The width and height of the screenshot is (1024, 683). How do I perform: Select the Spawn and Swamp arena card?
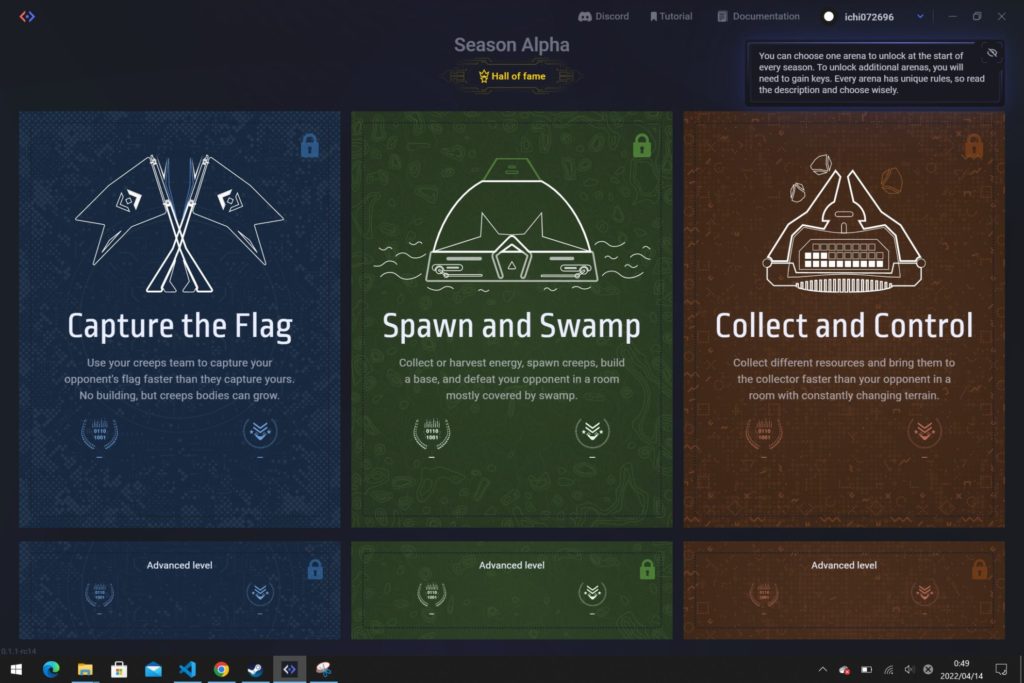pos(511,319)
